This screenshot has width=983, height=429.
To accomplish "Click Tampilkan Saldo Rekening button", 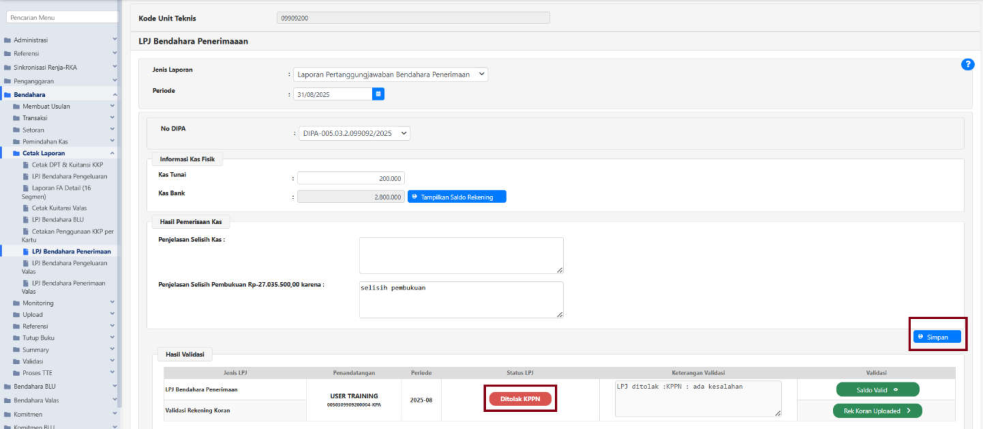I will 457,197.
